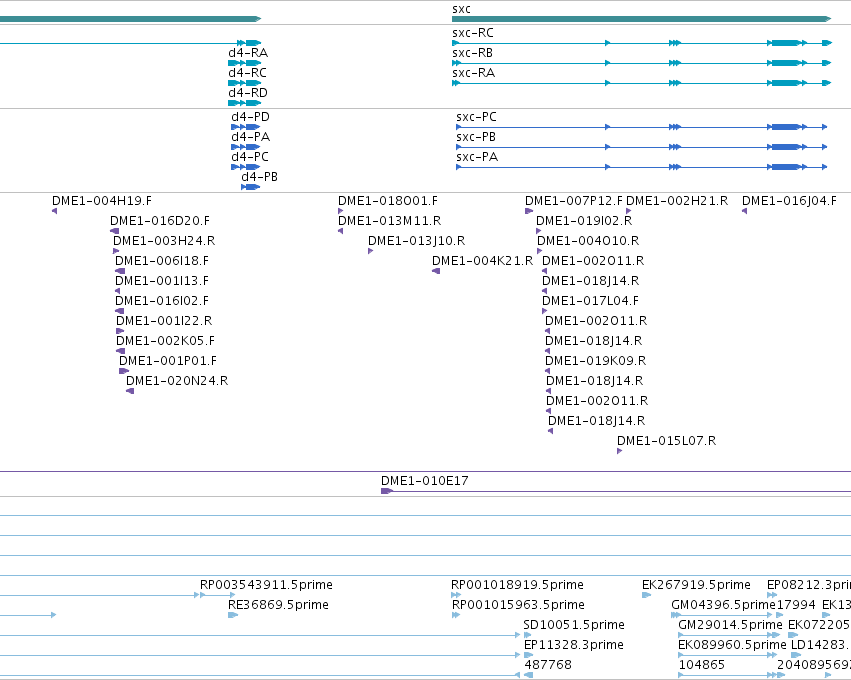This screenshot has width=851, height=680.
Task: Click the d4-PD protein feature
Action: click(245, 127)
